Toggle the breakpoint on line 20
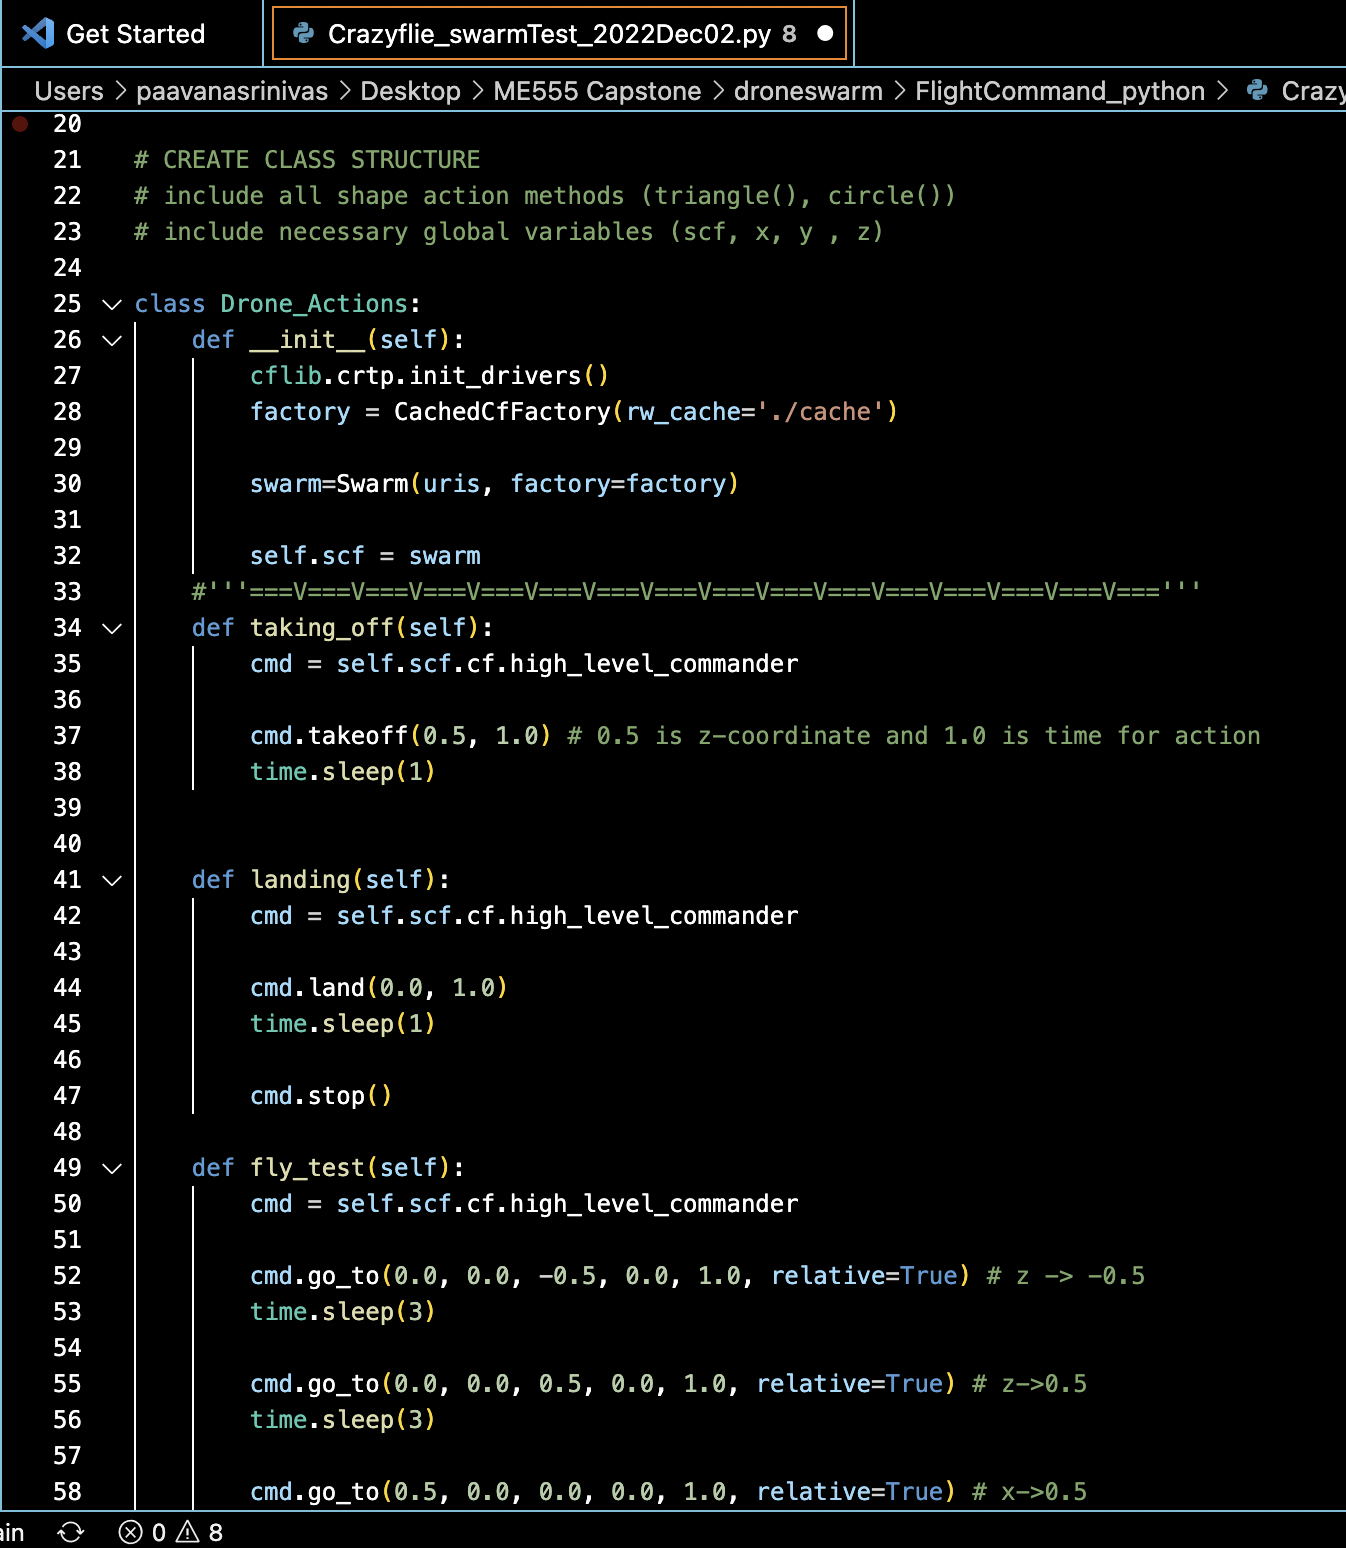The image size is (1346, 1548). click(x=20, y=124)
